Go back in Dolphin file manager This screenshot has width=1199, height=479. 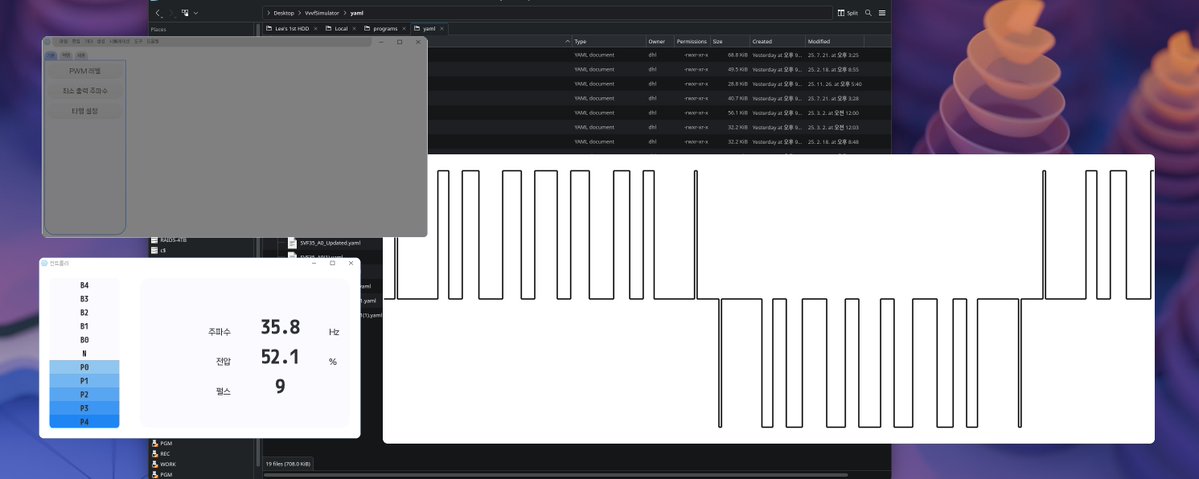click(x=158, y=13)
